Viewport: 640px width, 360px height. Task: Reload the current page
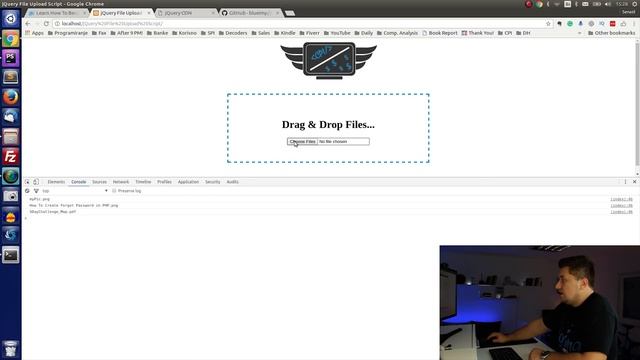46,24
